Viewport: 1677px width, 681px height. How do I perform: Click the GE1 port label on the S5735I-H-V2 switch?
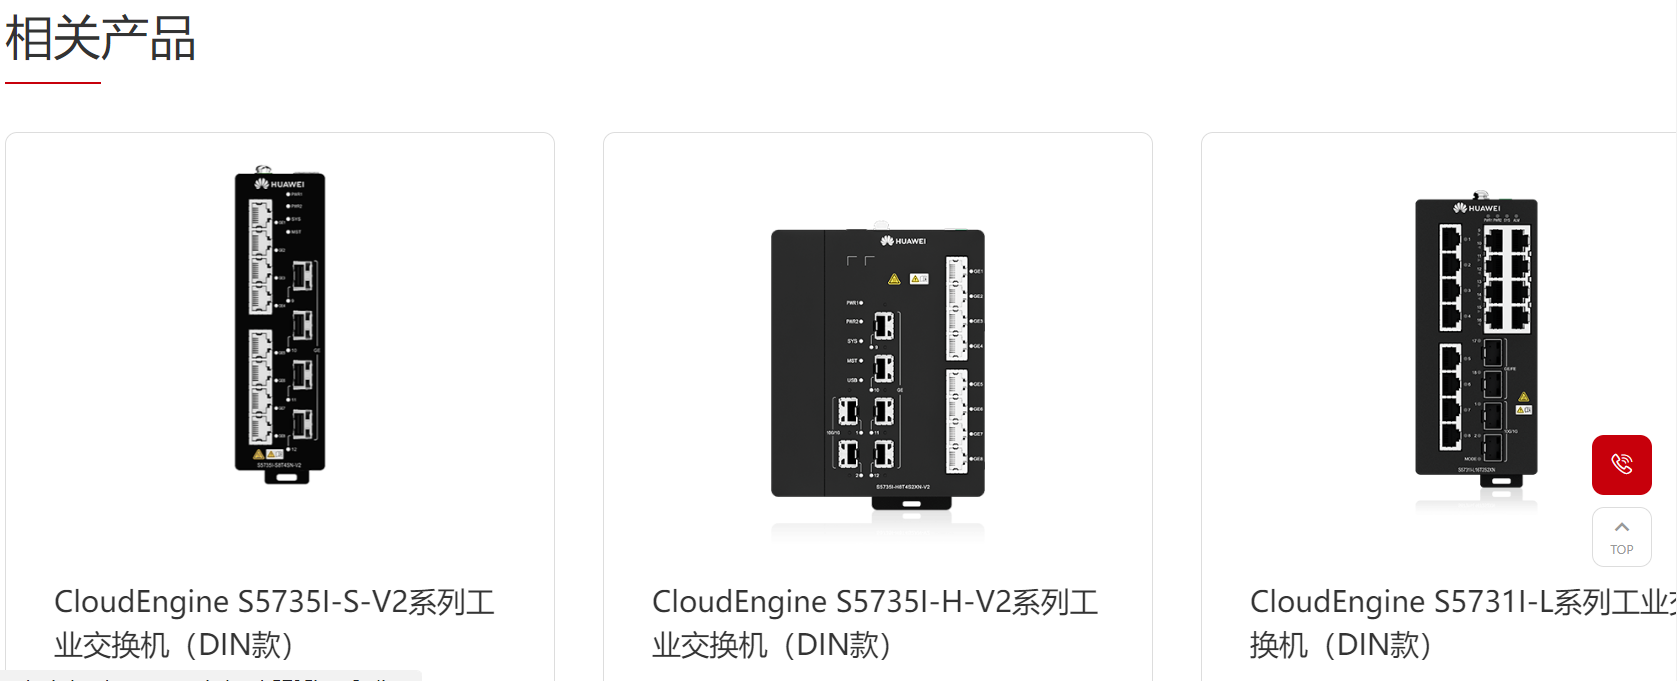[x=977, y=271]
